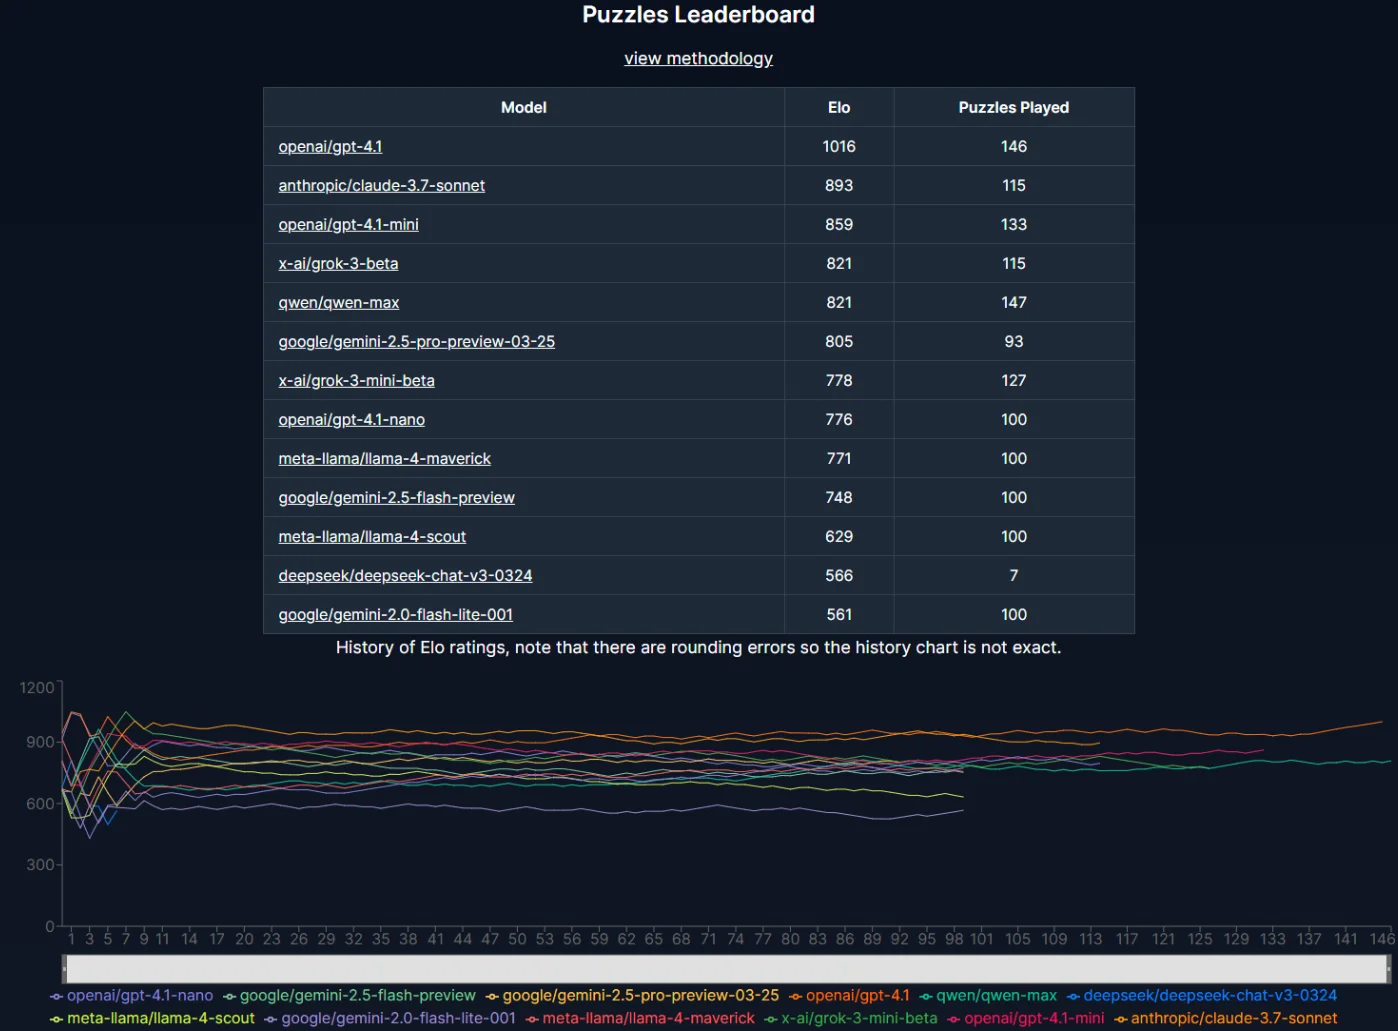Click the 50 x-axis tick label

click(517, 938)
